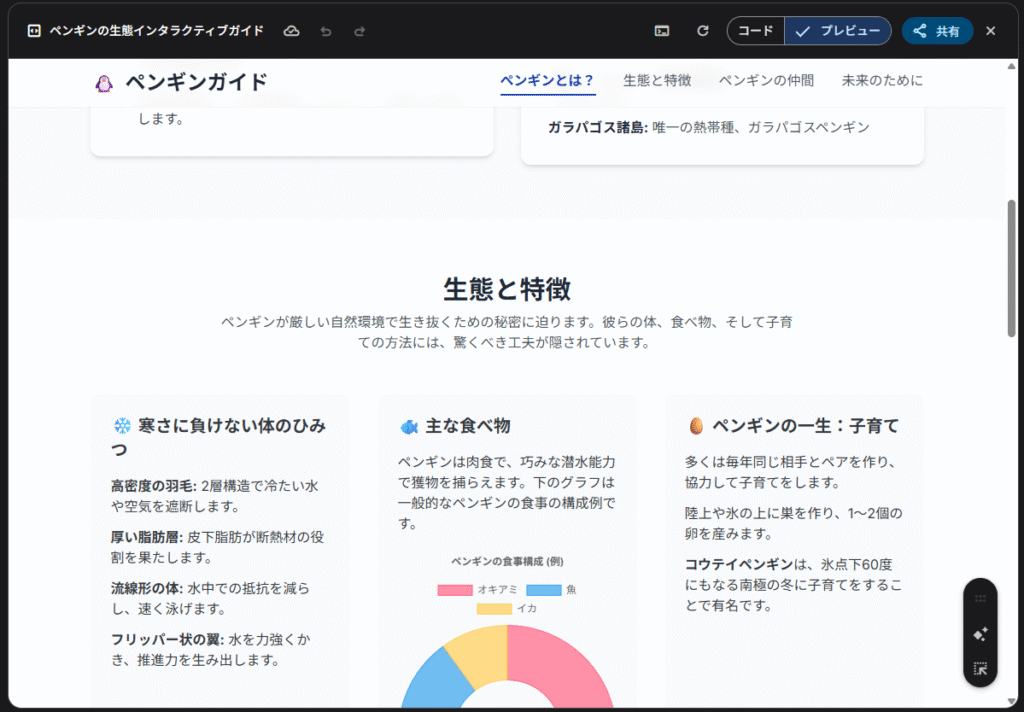Click the drag handle on the floating toolbar
The height and width of the screenshot is (712, 1024).
click(980, 599)
